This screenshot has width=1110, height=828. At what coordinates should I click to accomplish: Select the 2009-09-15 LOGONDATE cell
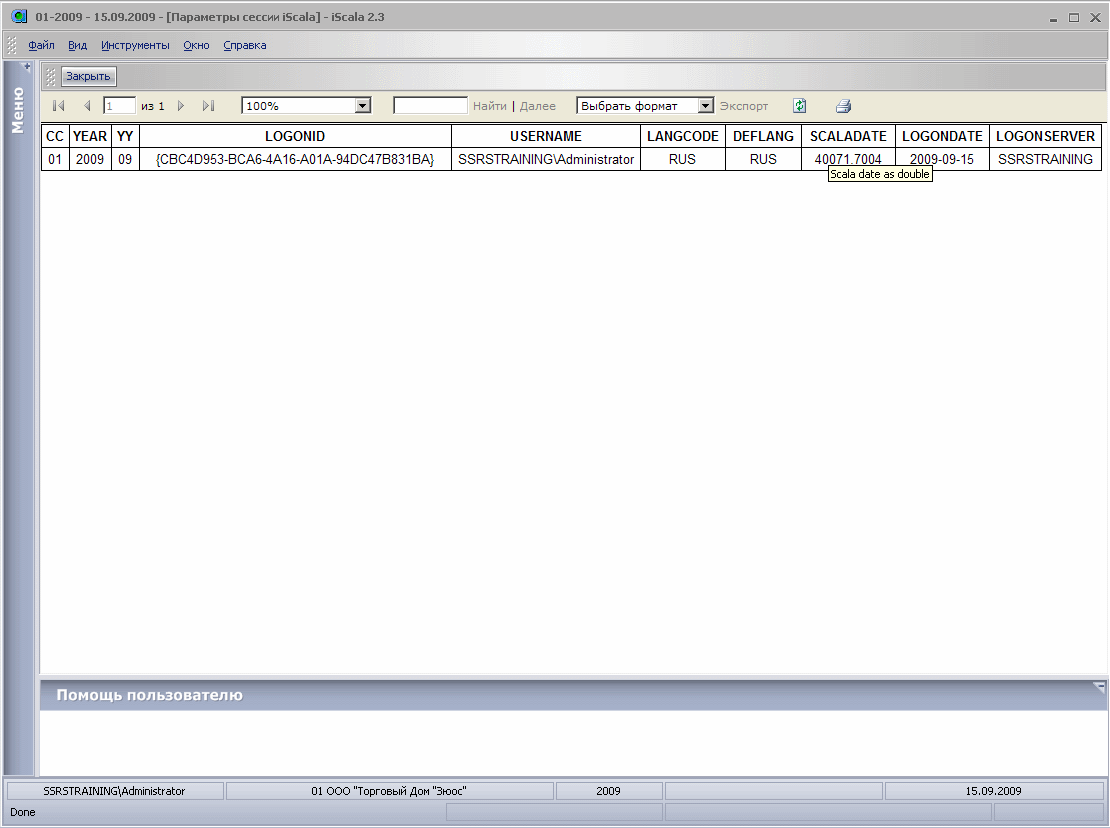click(942, 159)
